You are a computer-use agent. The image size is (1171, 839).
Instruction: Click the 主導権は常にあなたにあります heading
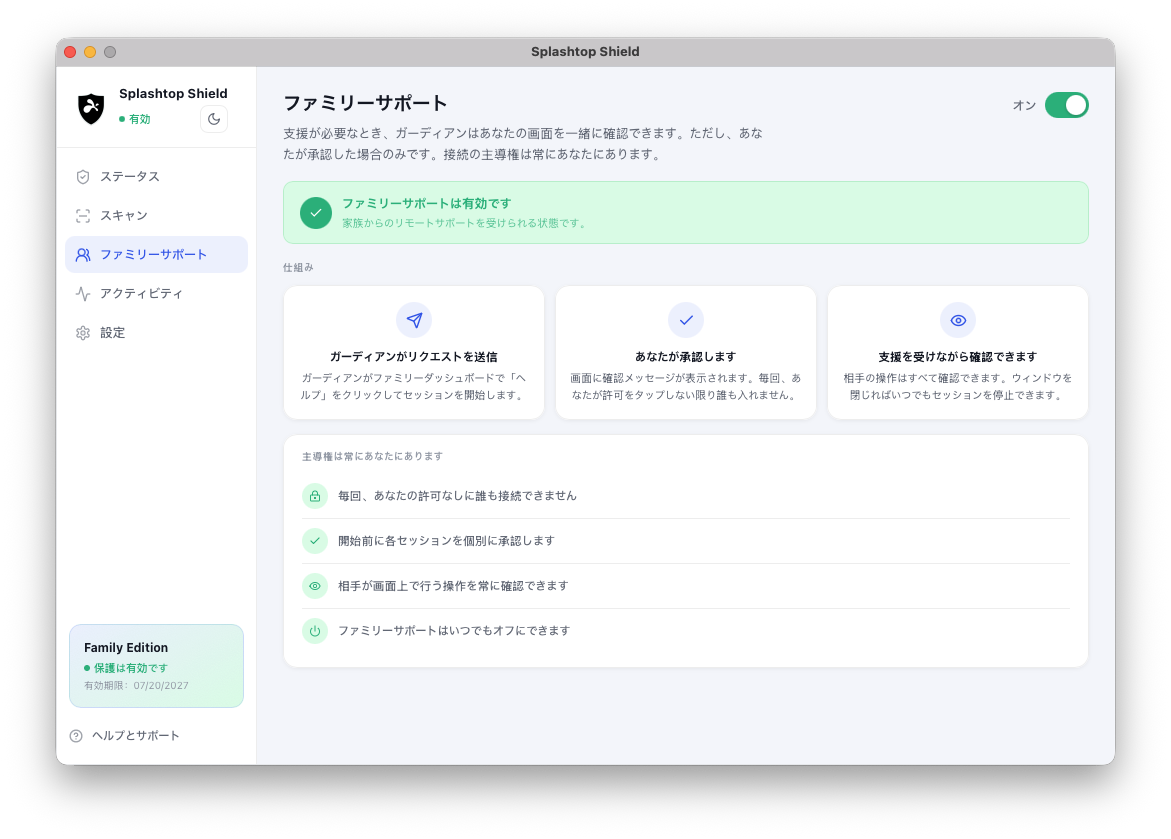point(372,456)
